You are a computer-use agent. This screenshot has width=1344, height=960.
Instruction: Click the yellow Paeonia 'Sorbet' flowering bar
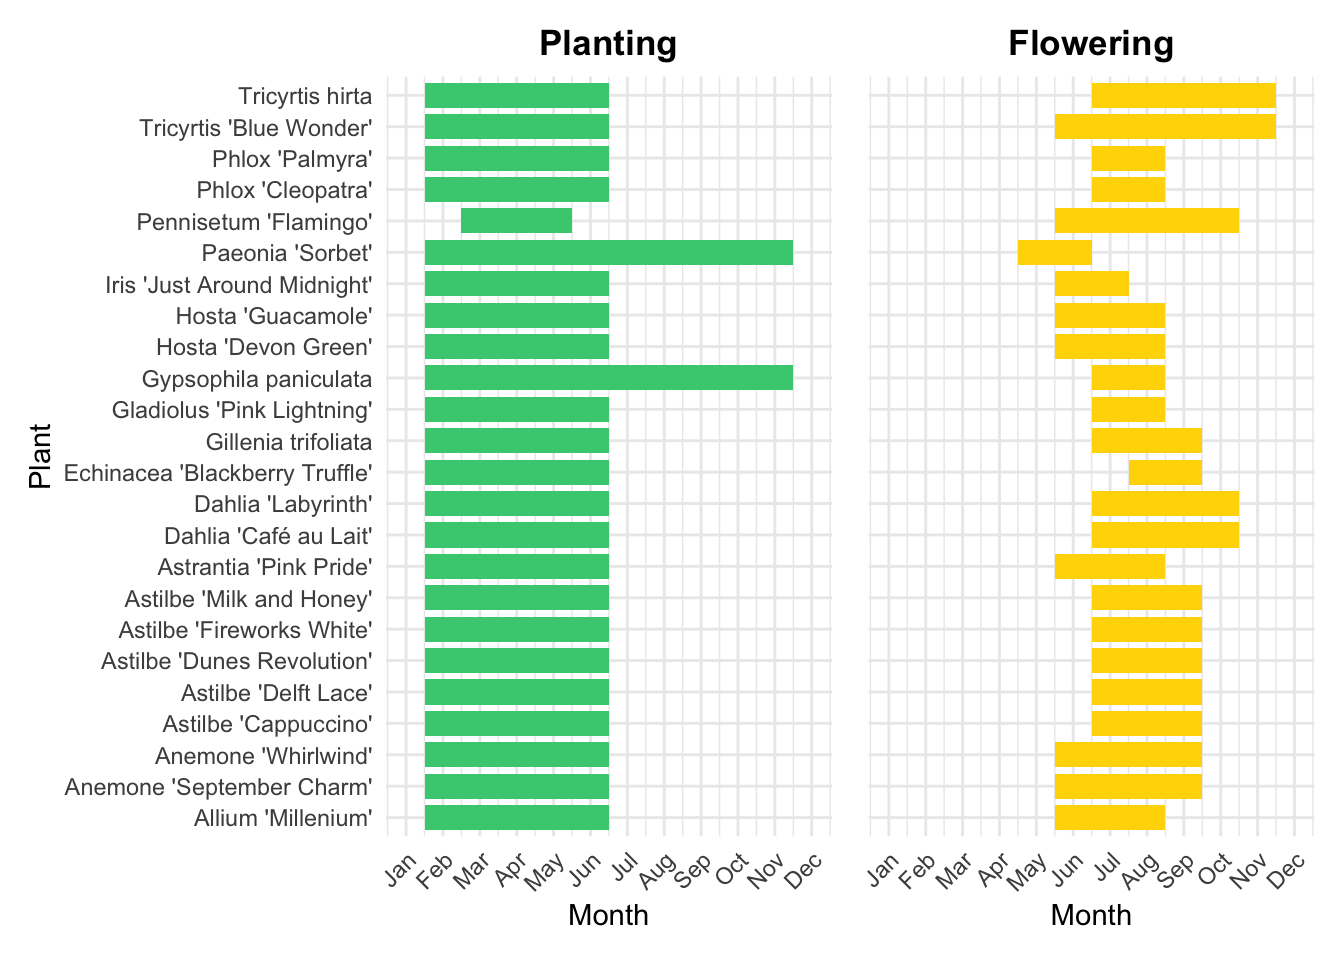click(1054, 253)
